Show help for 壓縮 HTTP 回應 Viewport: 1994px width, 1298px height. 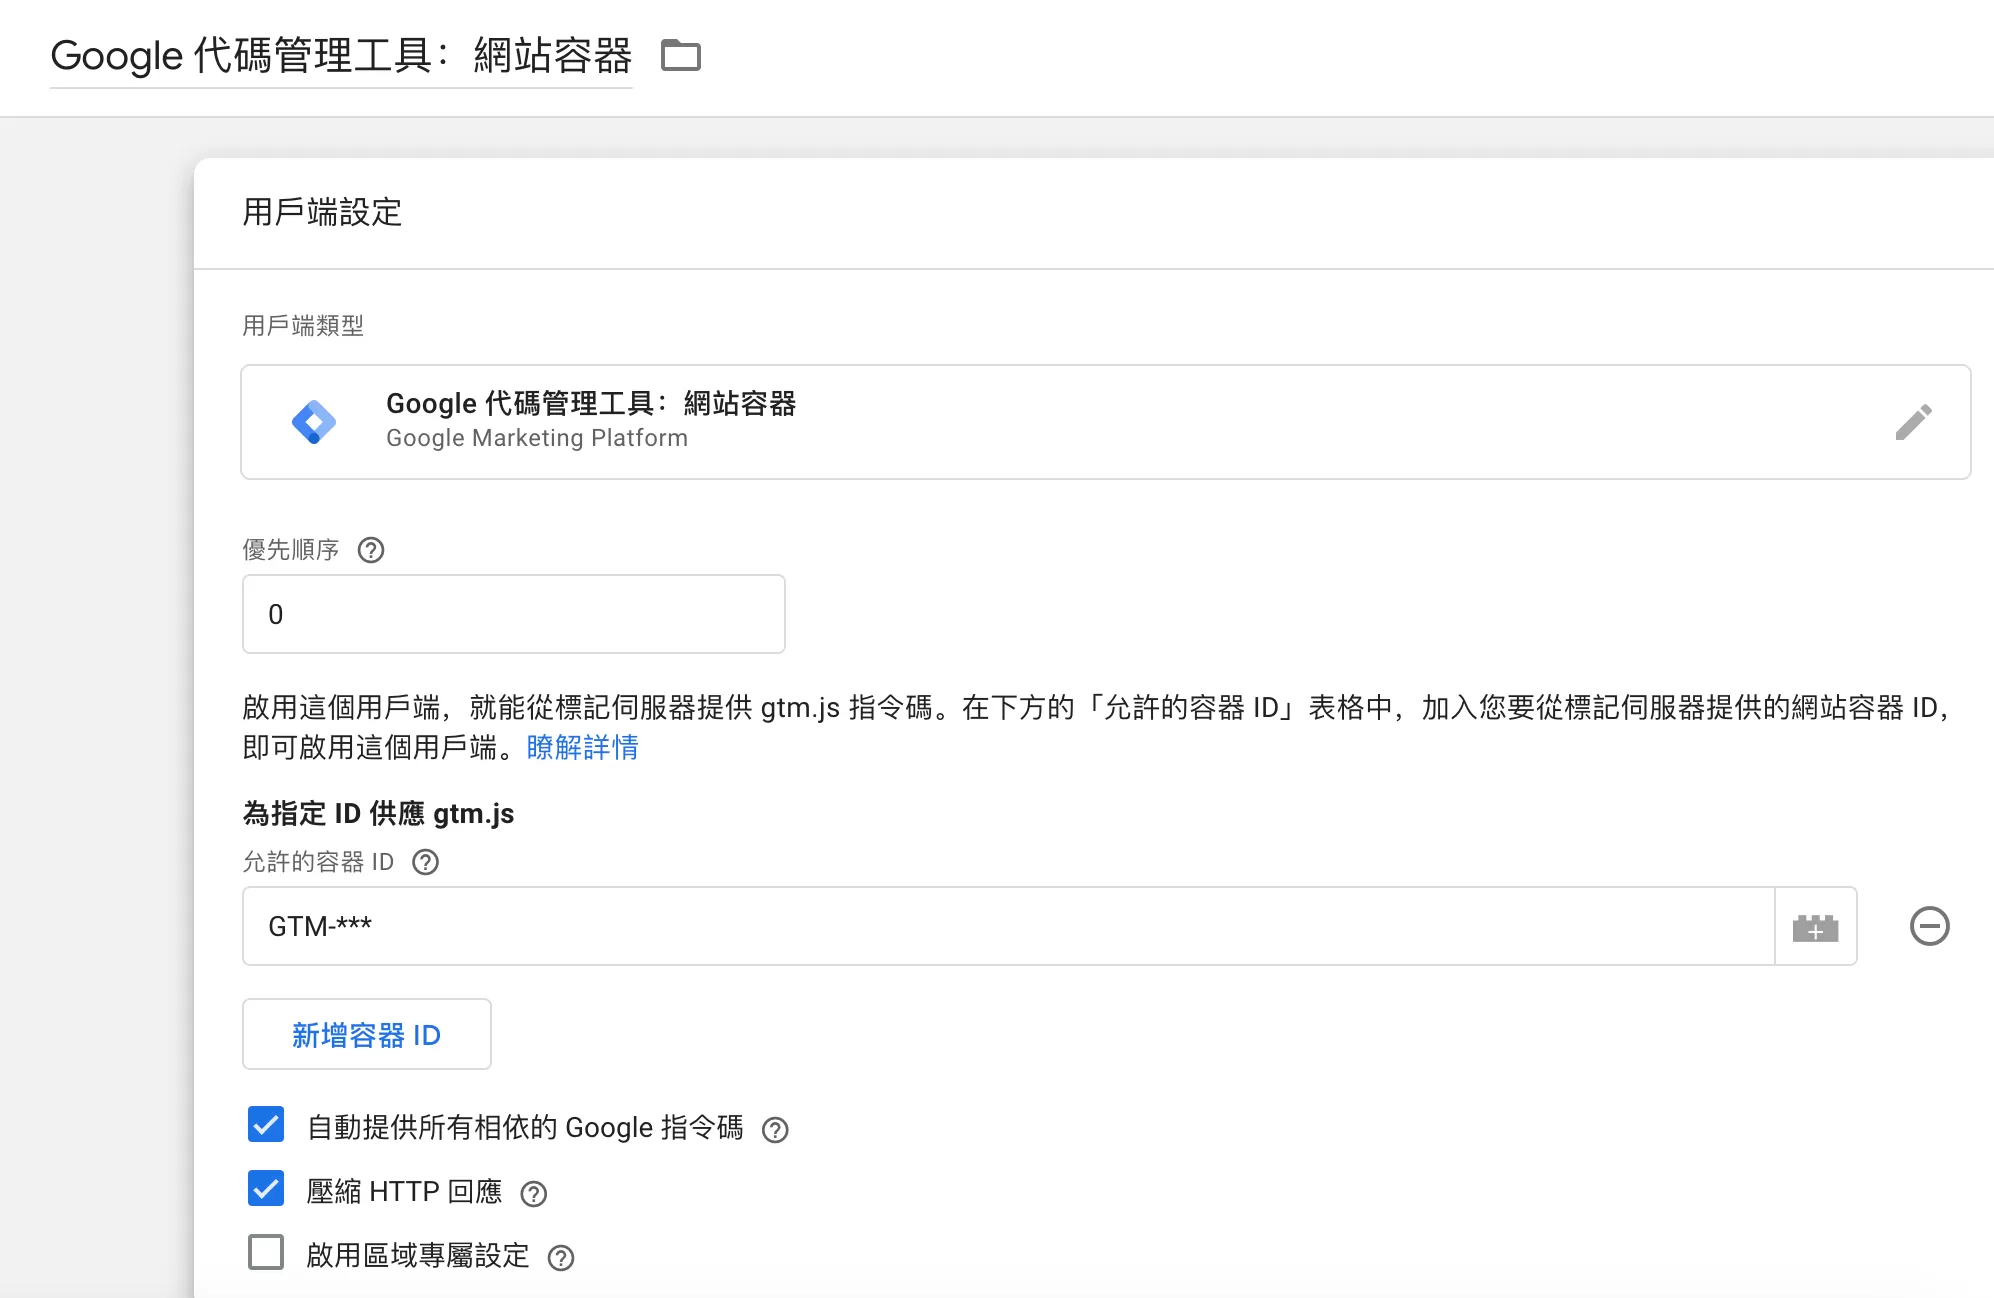click(x=534, y=1194)
